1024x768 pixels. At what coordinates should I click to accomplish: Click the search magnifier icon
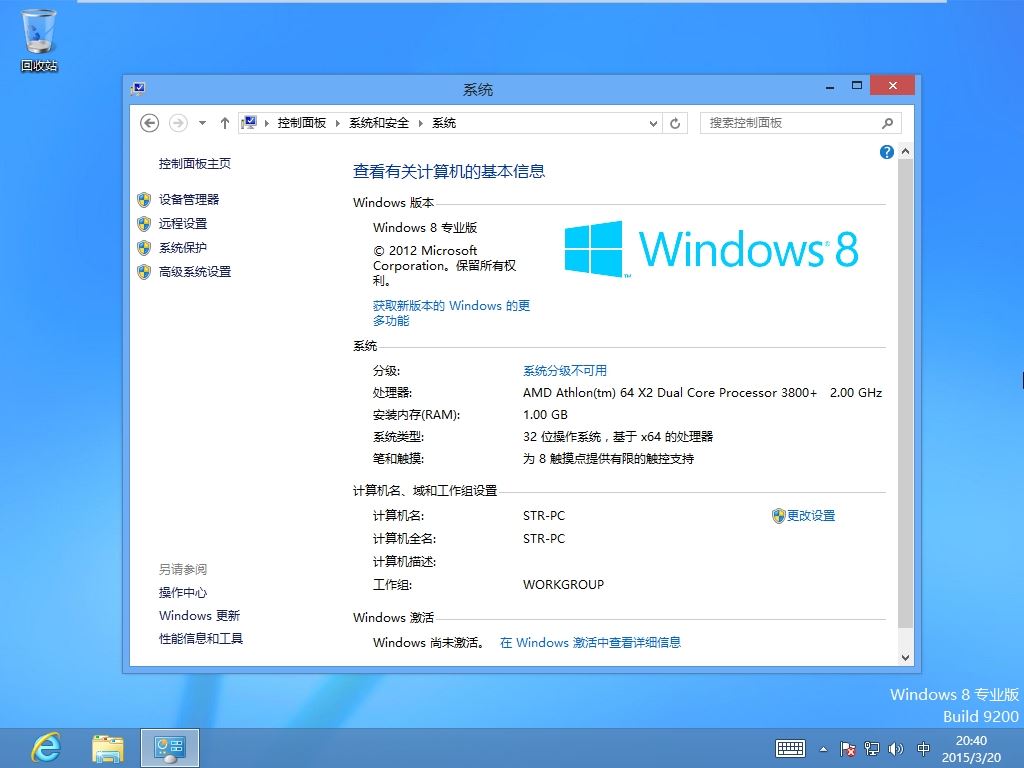[888, 123]
